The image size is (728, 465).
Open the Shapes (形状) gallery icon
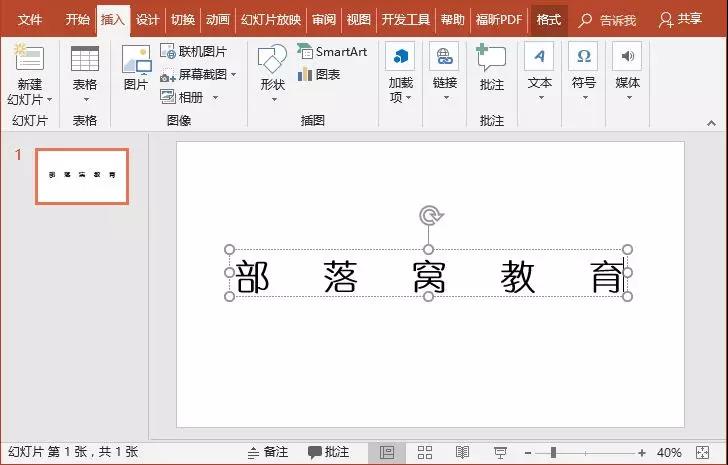point(272,59)
